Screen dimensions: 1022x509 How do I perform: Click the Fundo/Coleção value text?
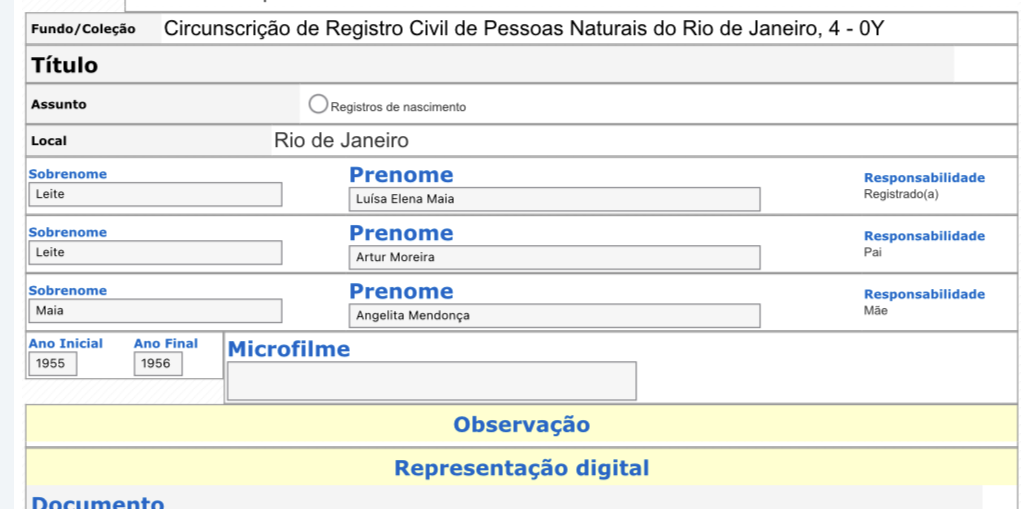coord(524,29)
